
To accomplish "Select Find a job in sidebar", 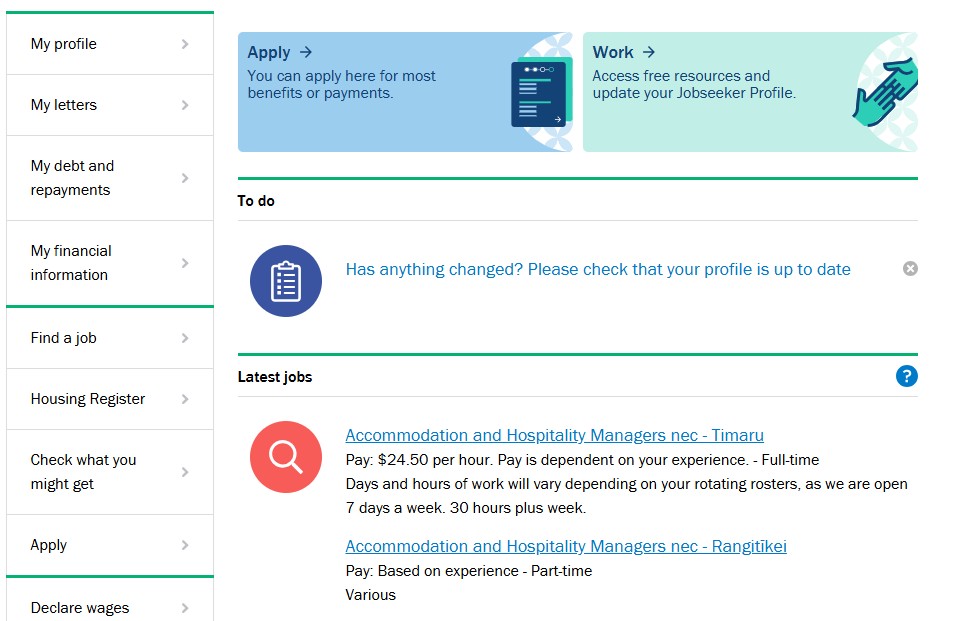I will [x=64, y=338].
